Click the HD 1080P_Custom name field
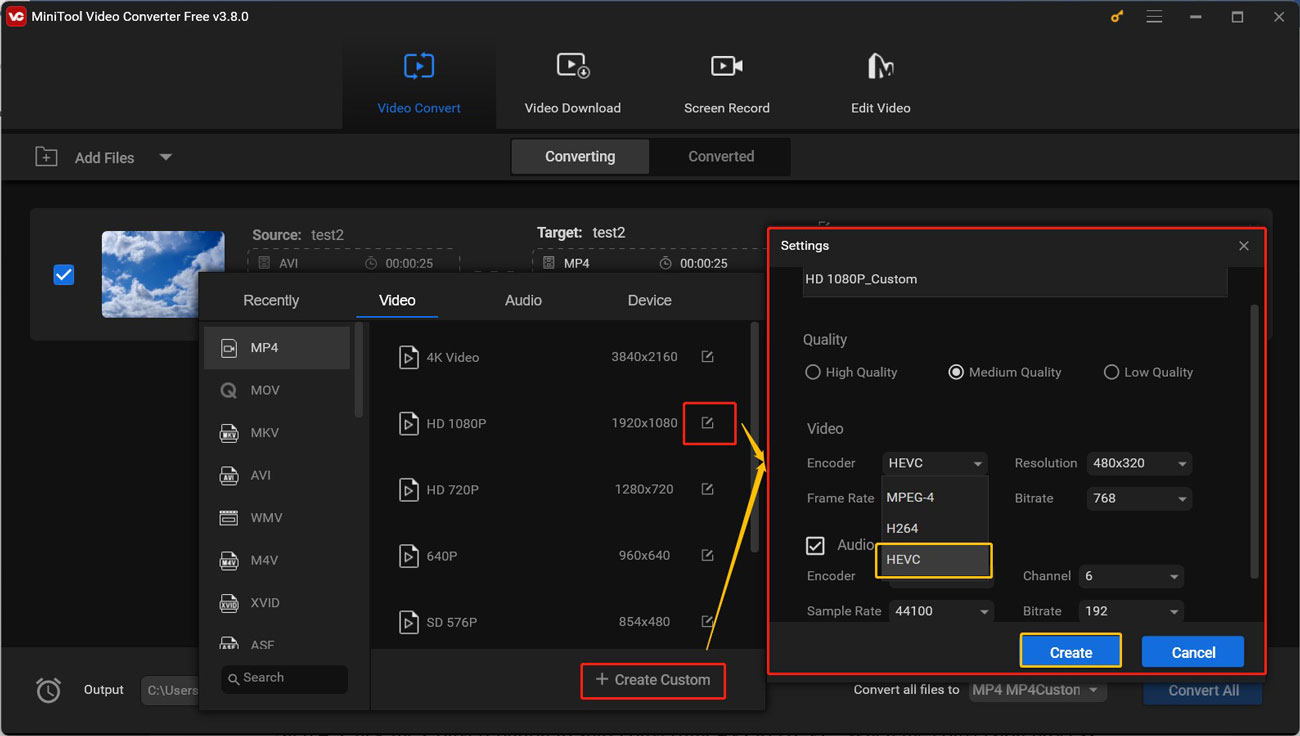The height and width of the screenshot is (736, 1300). point(1015,280)
